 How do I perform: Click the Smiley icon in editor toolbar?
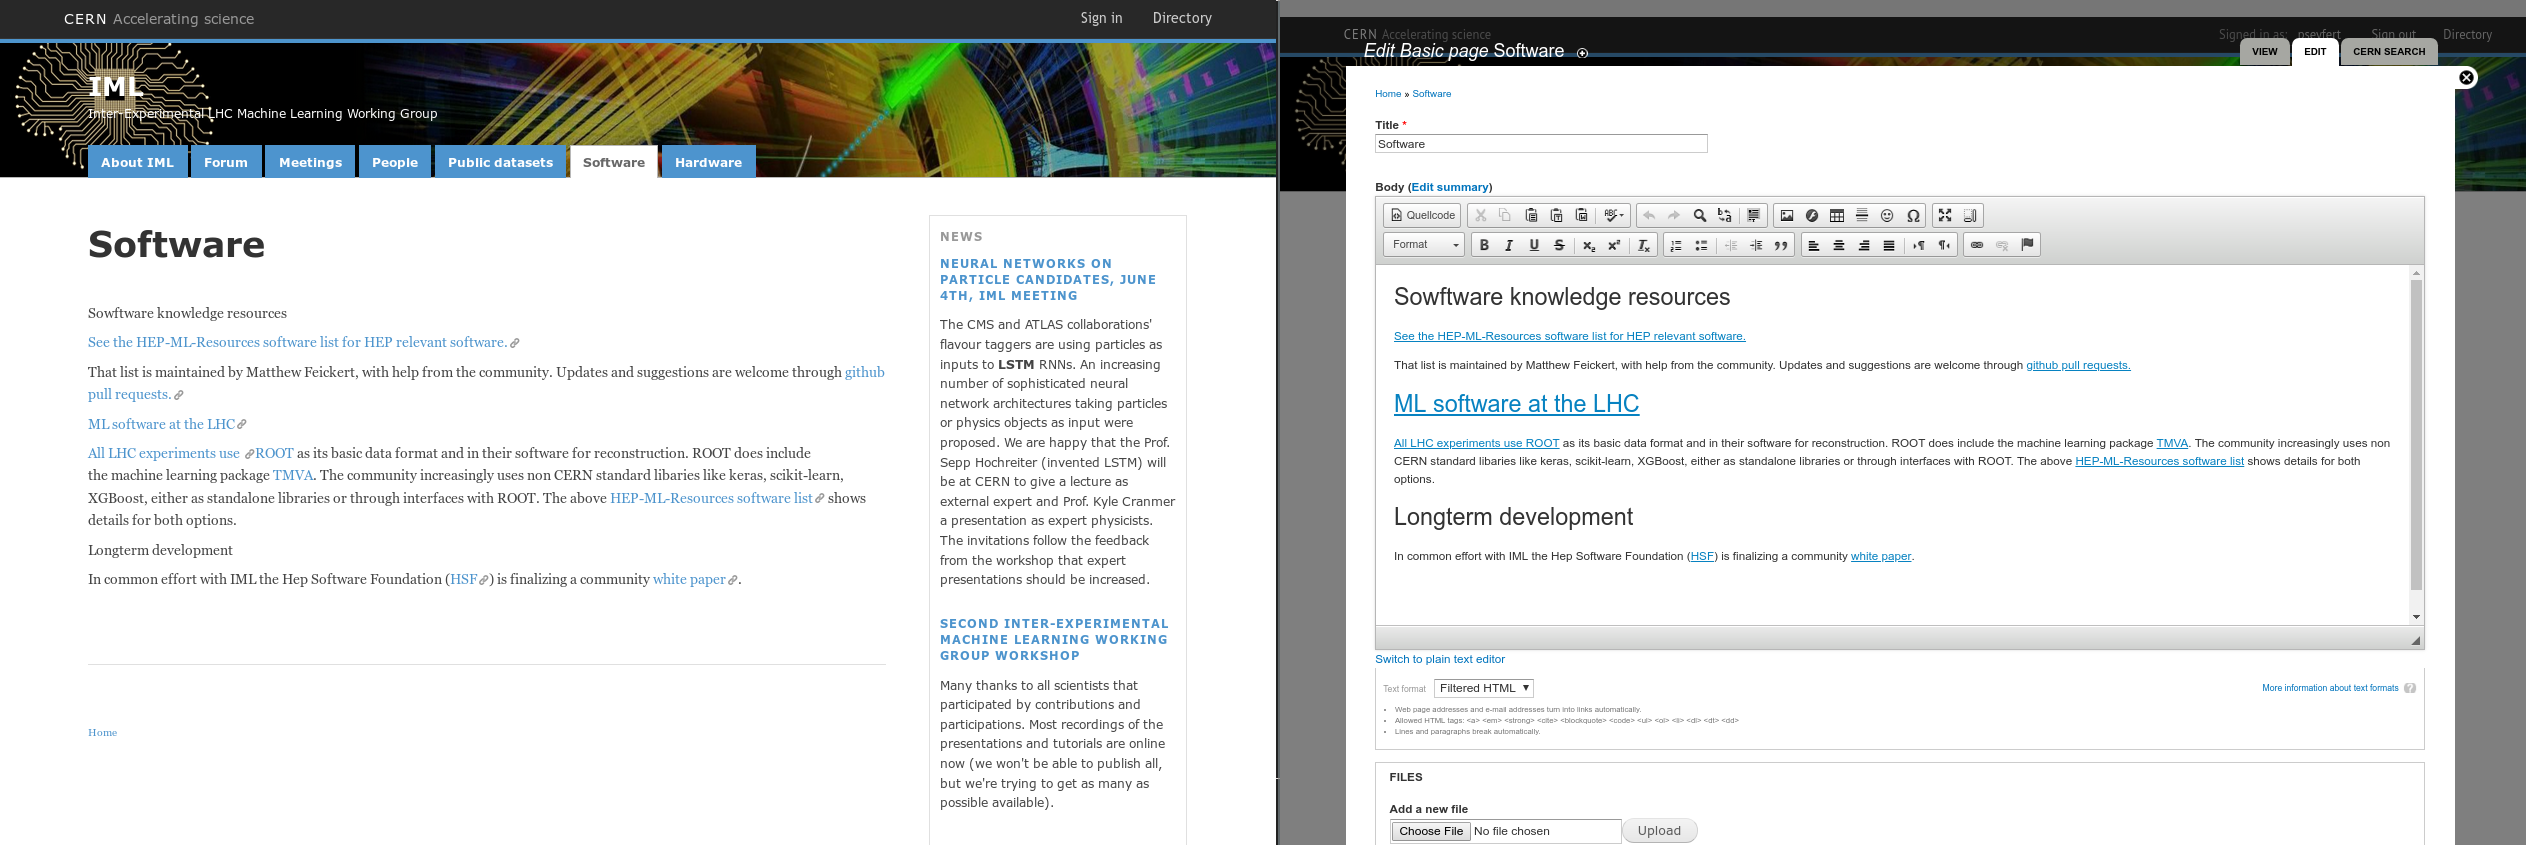[1887, 215]
